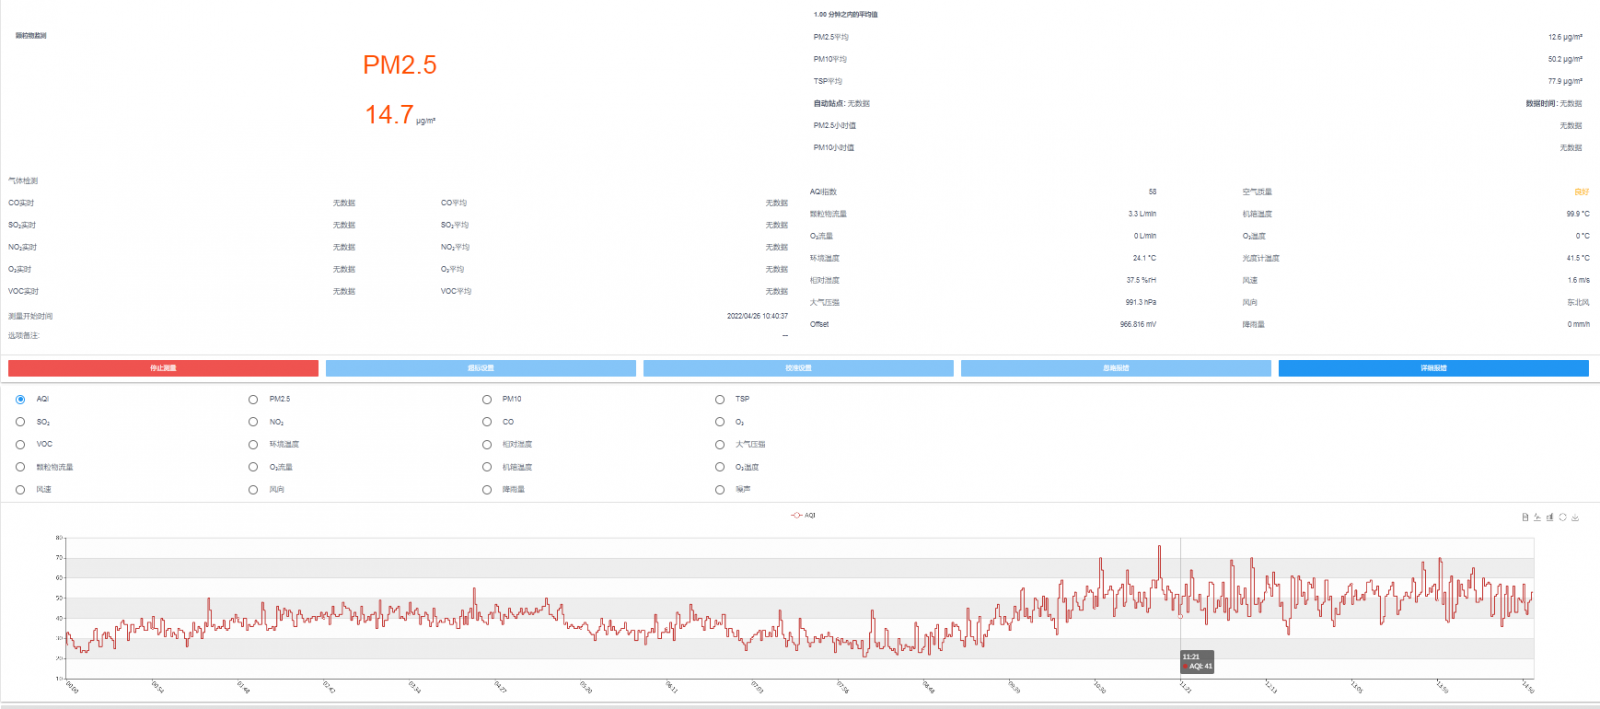Screen dimensions: 1600x709
Task: Select the 风速 radio button
Action: [20, 490]
